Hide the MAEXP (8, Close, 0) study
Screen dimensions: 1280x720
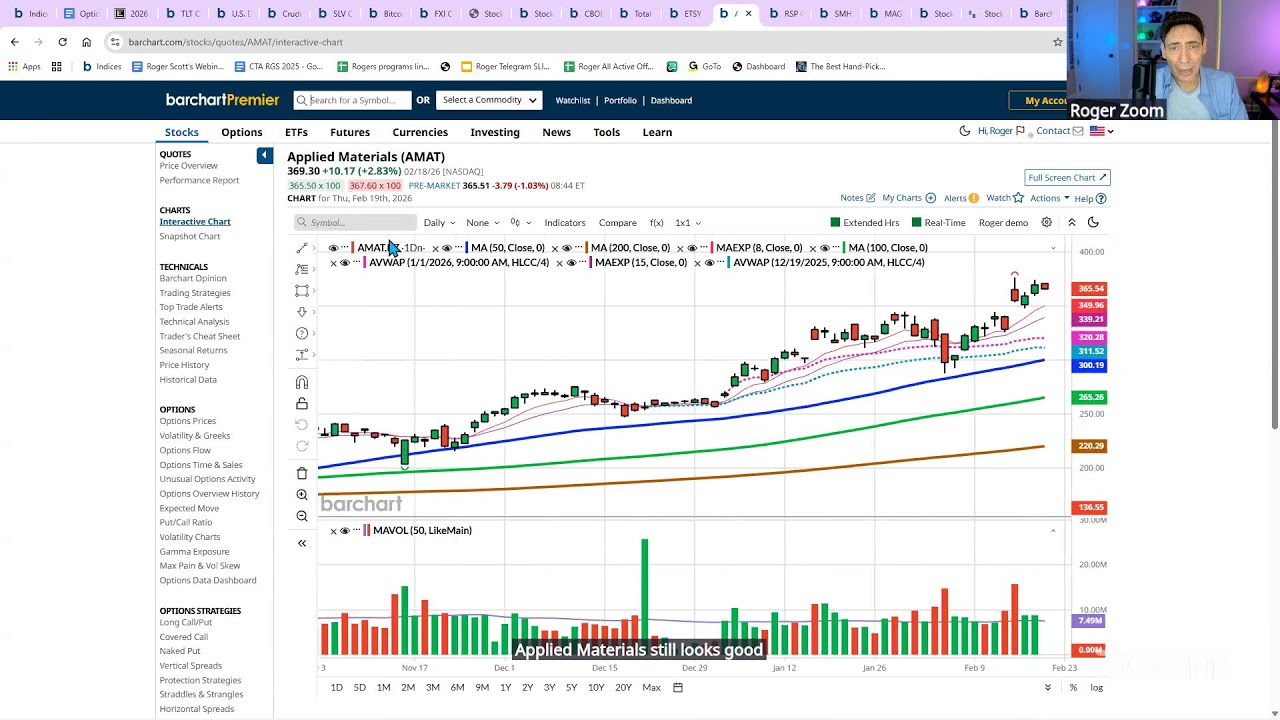[692, 248]
